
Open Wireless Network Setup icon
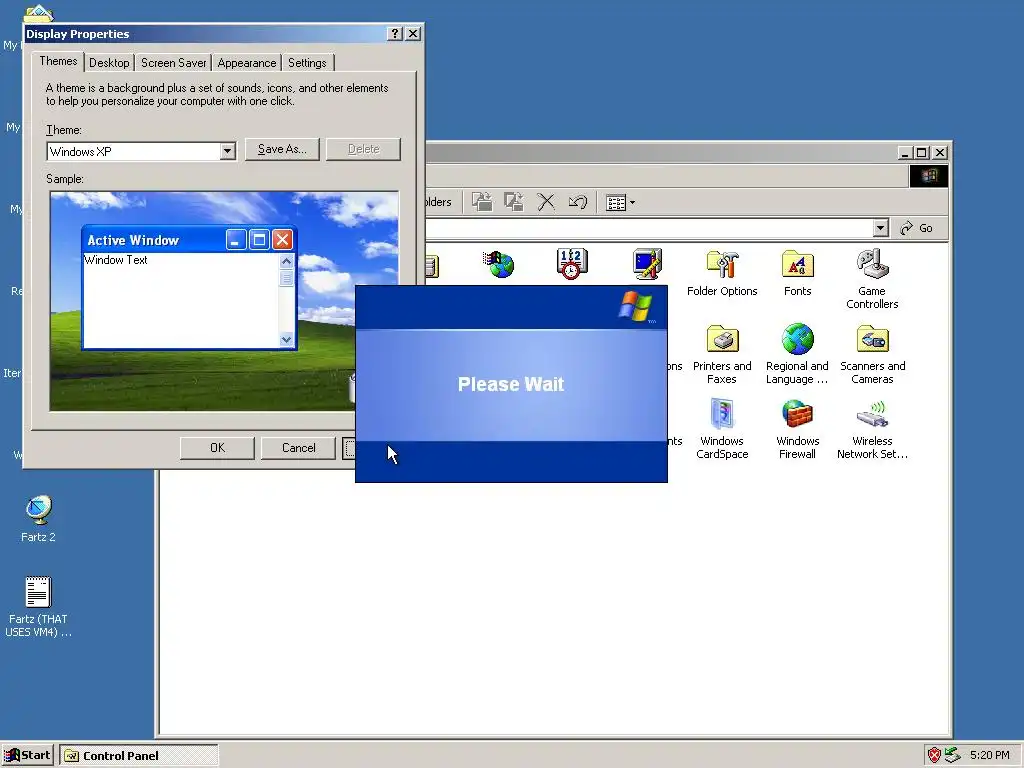[x=872, y=429]
